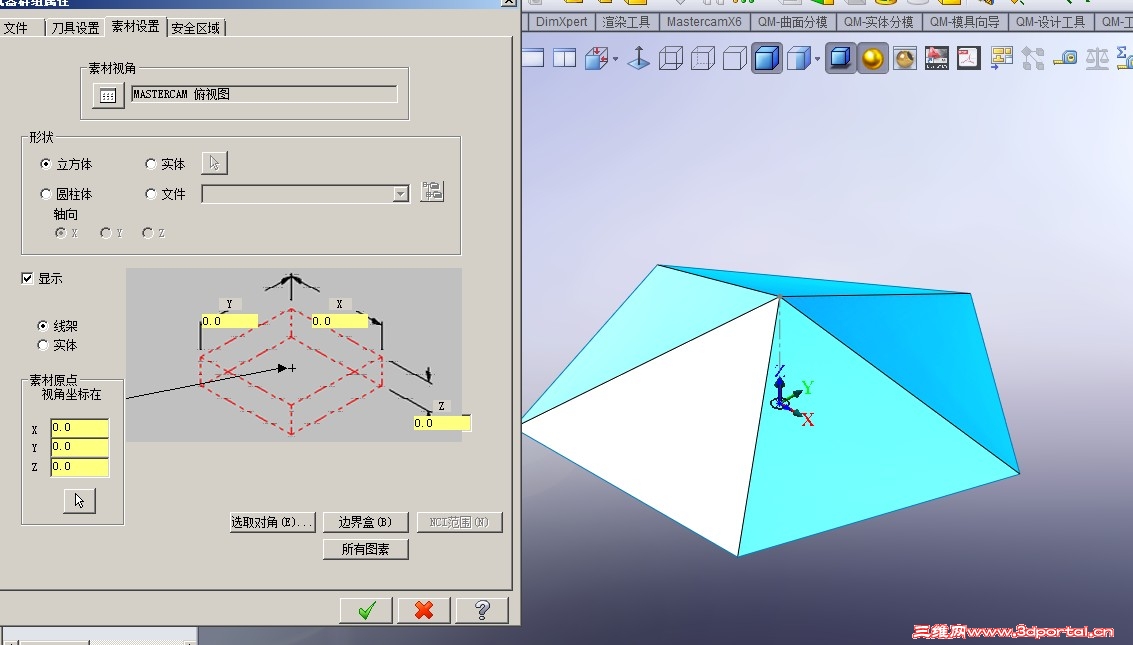Viewport: 1133px width, 645px height.
Task: Open help via the question mark
Action: tap(482, 610)
